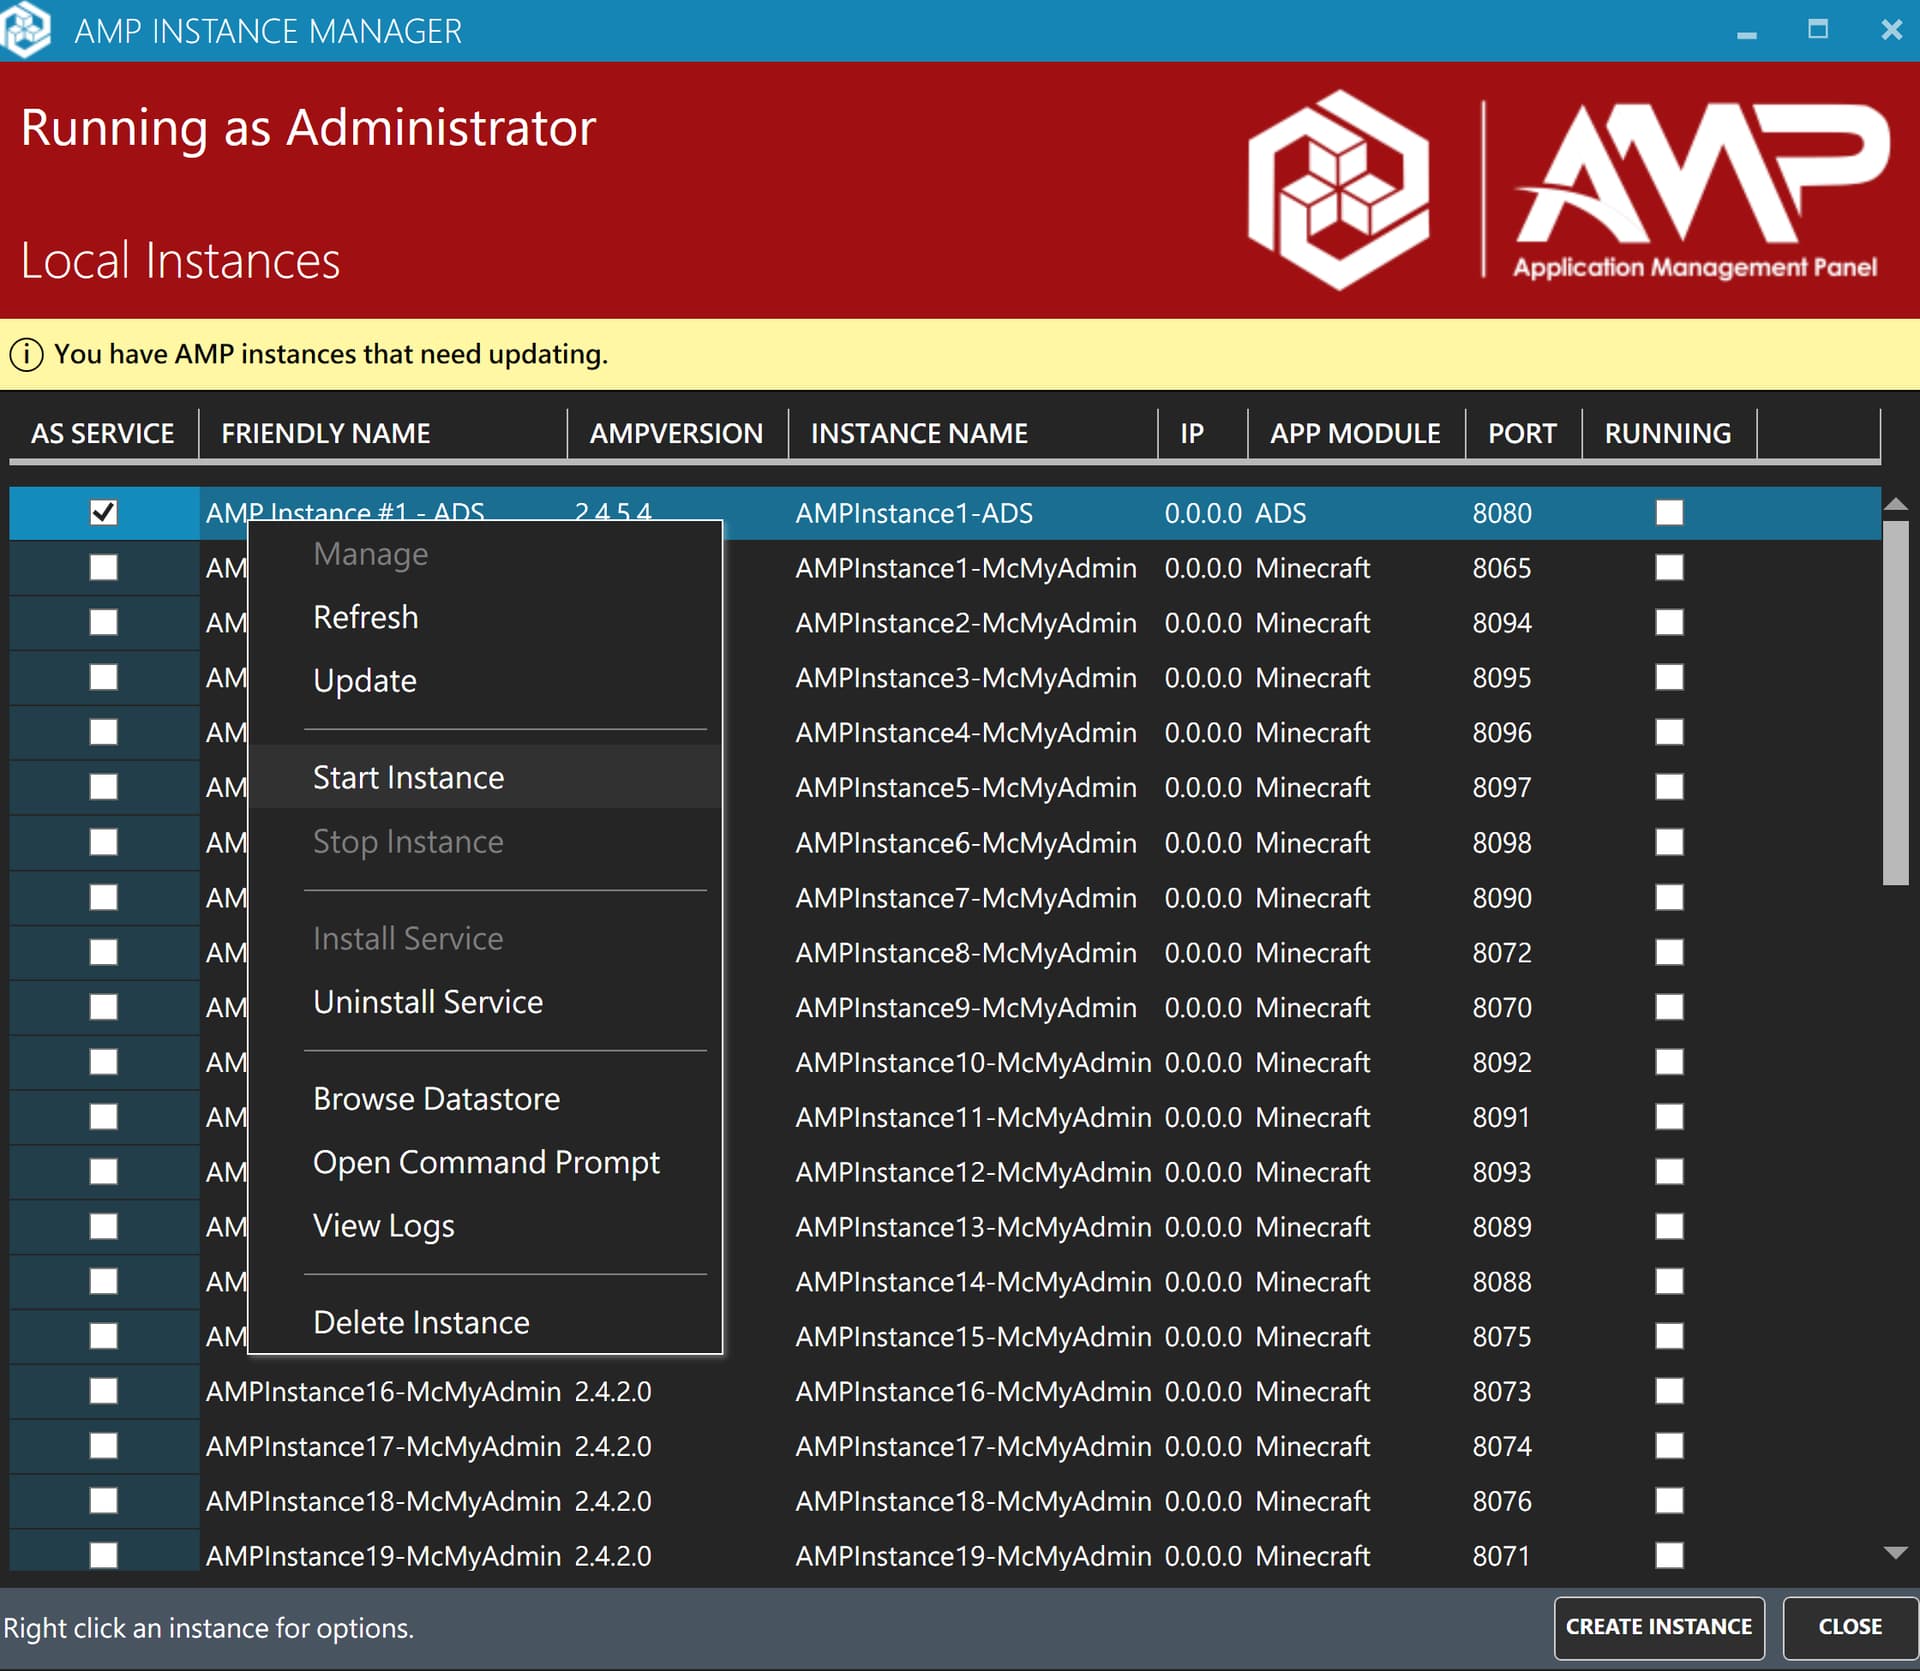Toggle As Service checkbox for AMPInstance18-McMyAdmin
Image resolution: width=1920 pixels, height=1671 pixels.
point(103,1501)
